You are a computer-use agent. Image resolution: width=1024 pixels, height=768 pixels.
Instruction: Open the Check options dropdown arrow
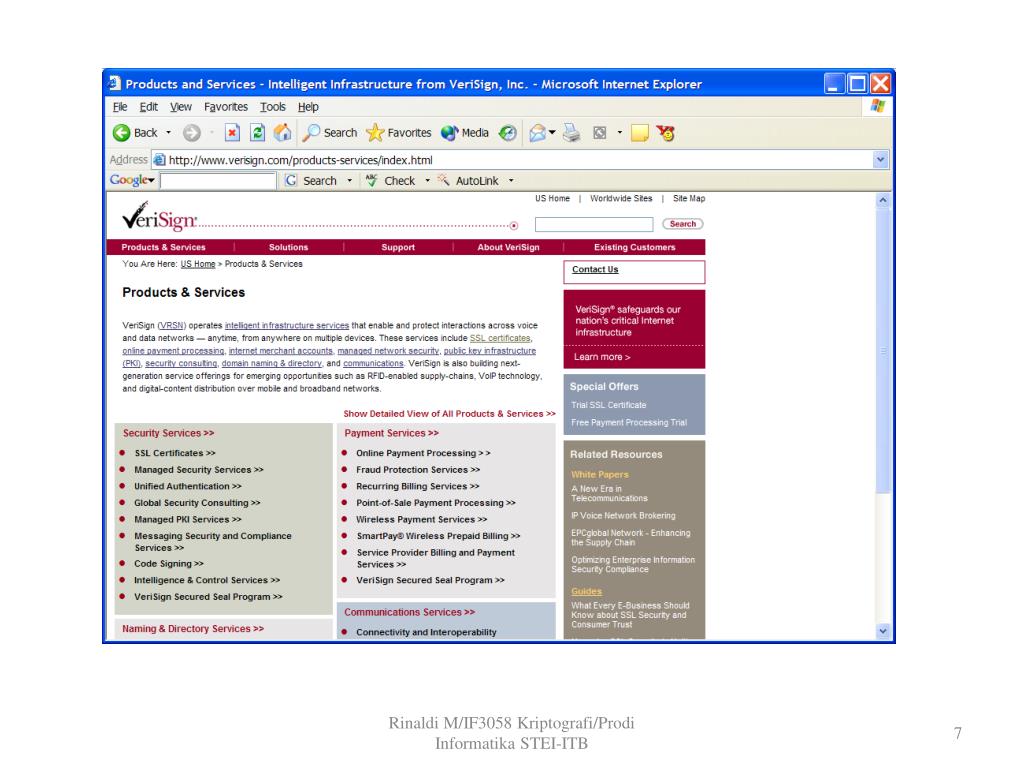pos(428,181)
